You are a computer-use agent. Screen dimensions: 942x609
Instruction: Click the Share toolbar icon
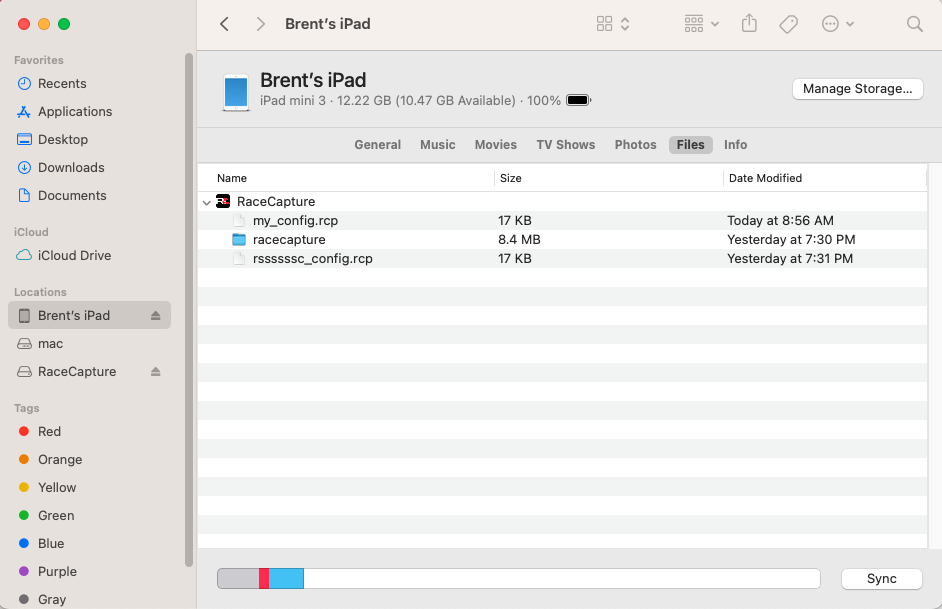749,24
